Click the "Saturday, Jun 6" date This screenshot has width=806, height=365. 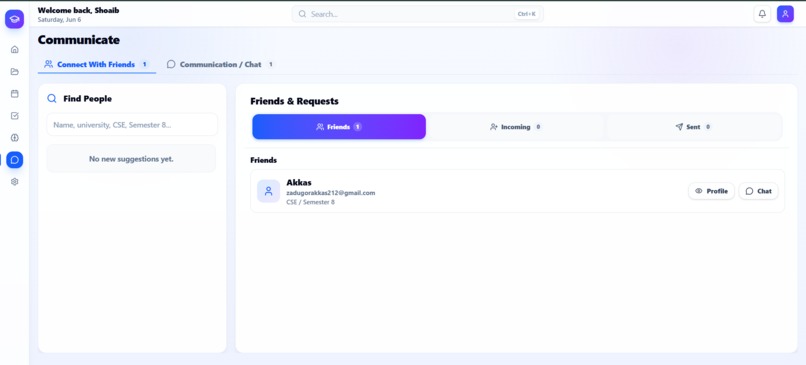(x=59, y=20)
